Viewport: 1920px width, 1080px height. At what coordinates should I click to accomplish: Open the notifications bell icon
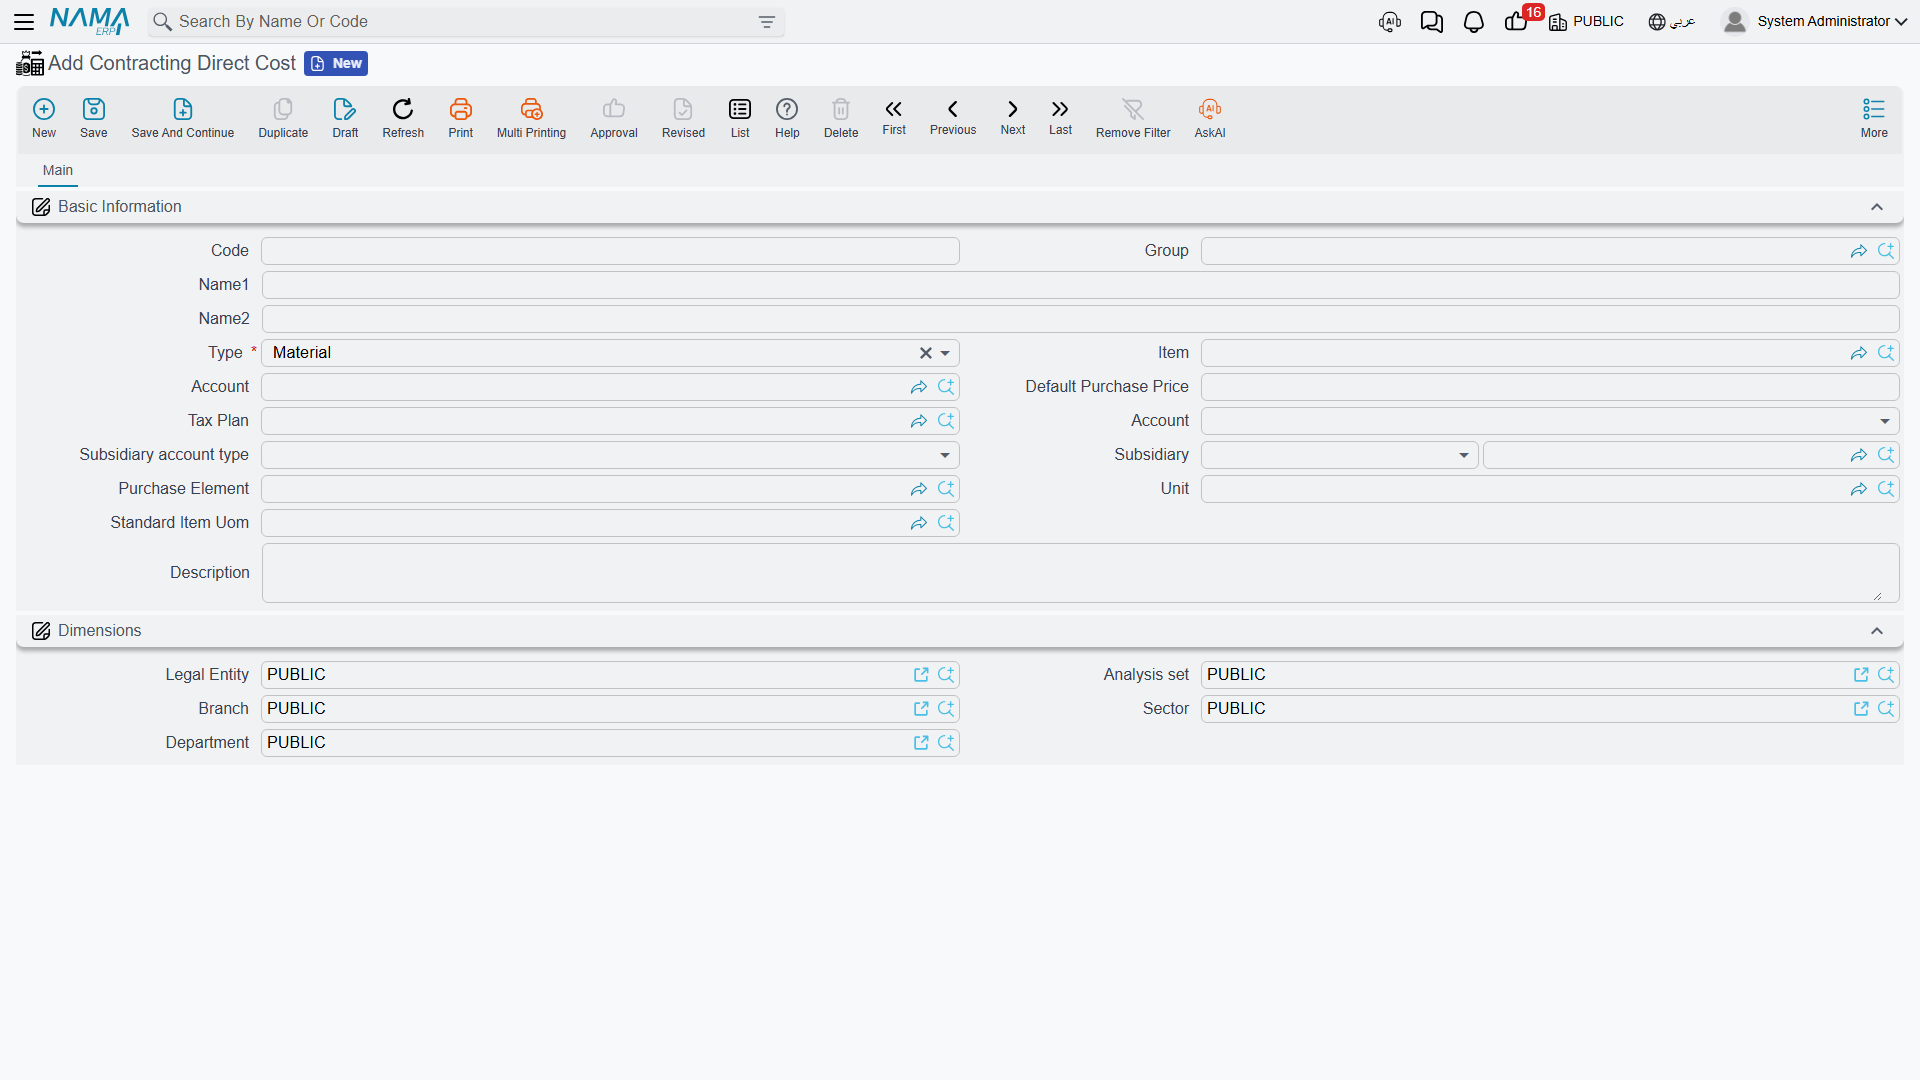[1474, 22]
